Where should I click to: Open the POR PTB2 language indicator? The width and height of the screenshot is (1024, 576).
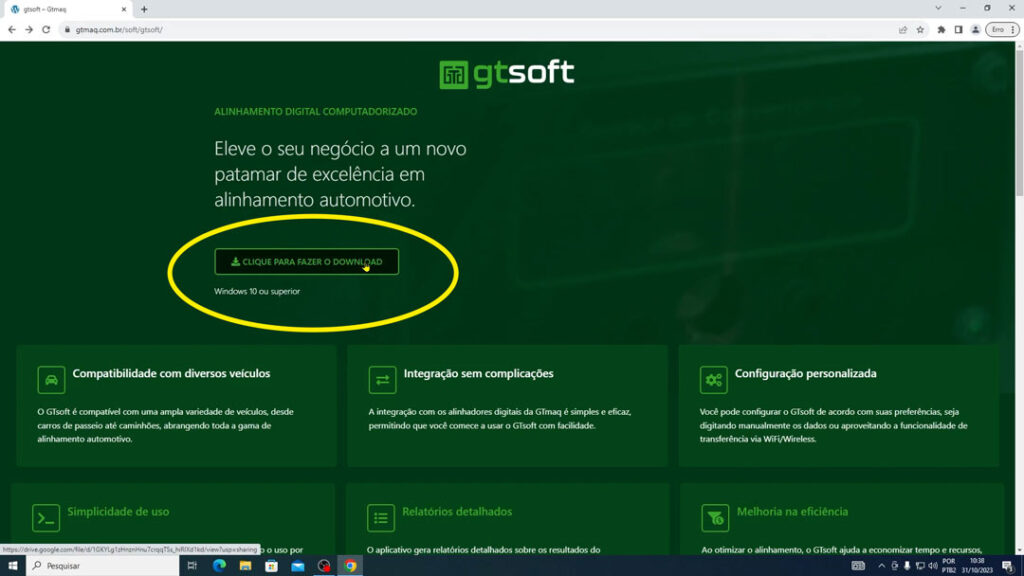pos(949,566)
